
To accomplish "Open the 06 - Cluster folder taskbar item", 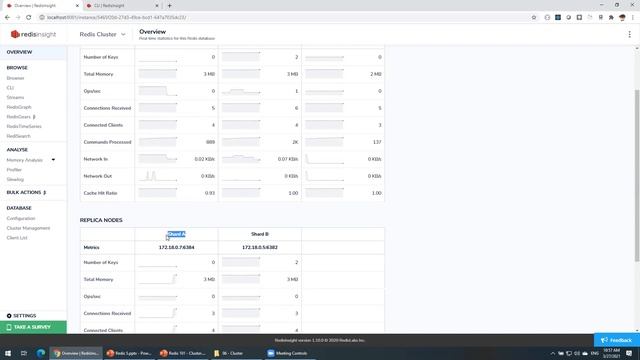I will click(x=236, y=353).
